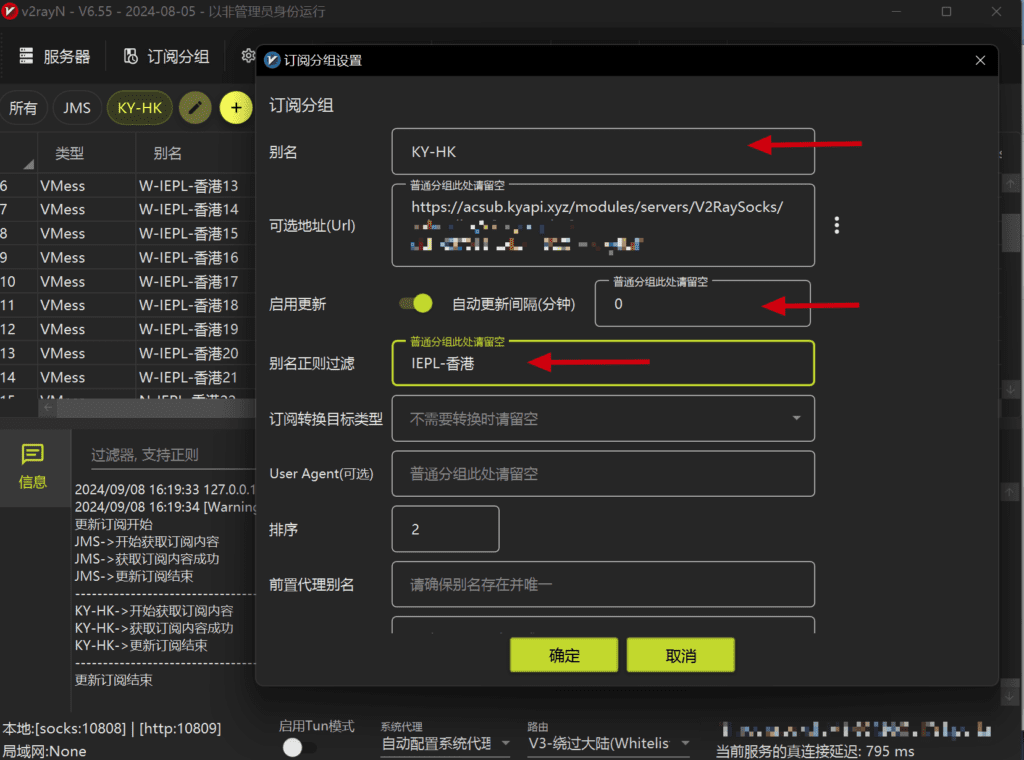Click the 当前服务的真连接延迟 795 ms status
Viewport: 1024px width, 760px height.
[x=814, y=752]
